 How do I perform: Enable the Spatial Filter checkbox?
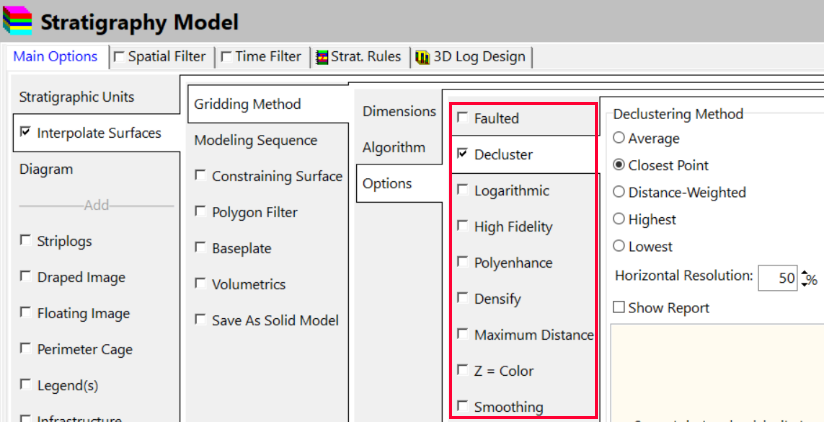point(120,57)
